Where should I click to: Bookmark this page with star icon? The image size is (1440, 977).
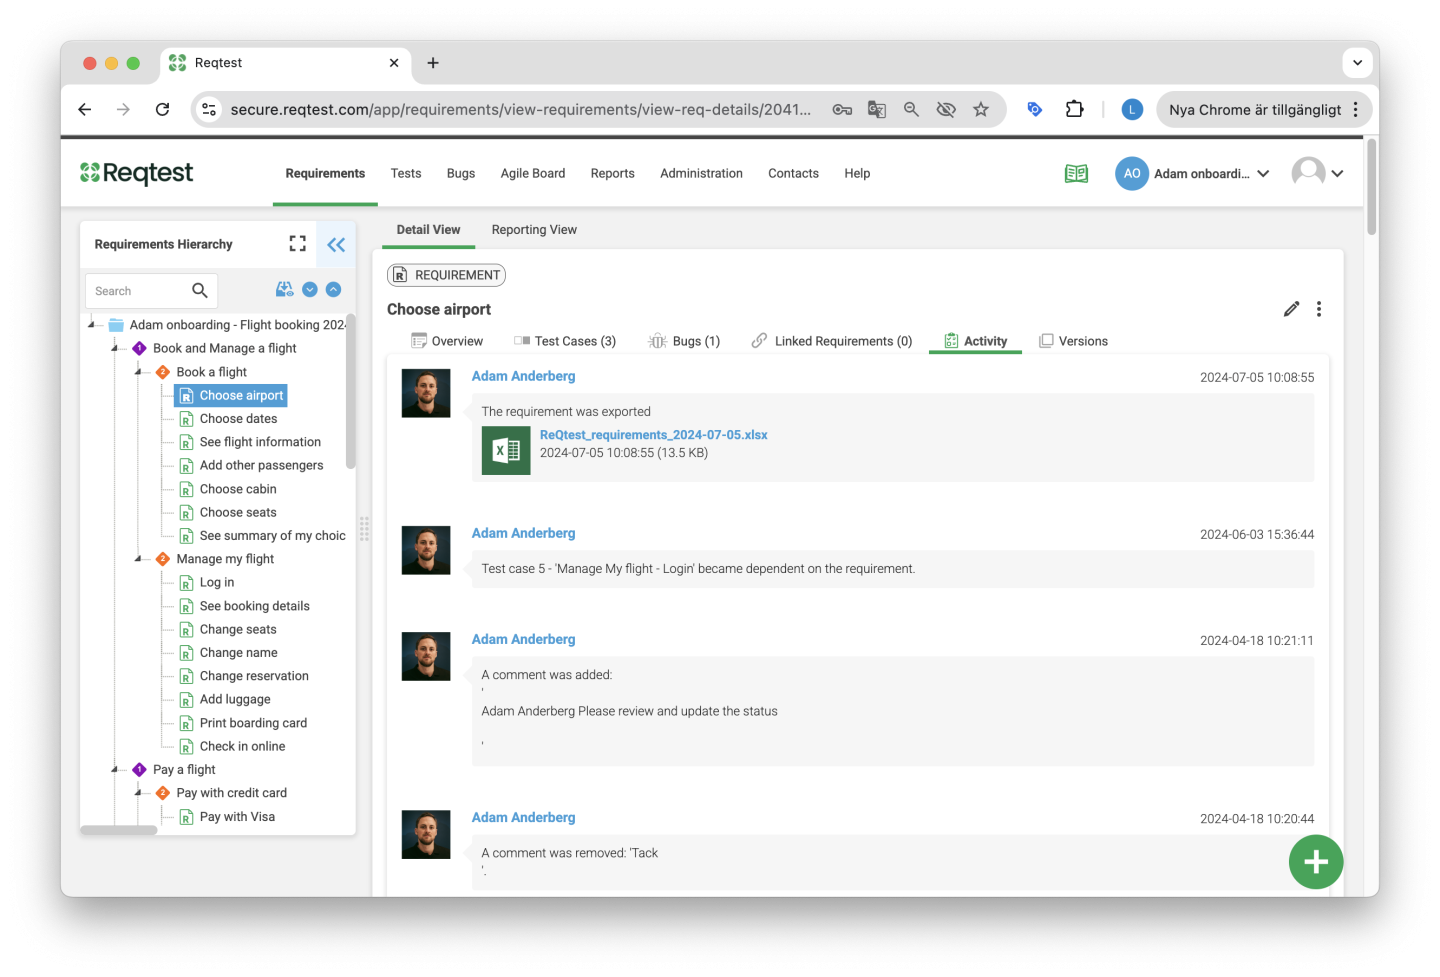981,109
